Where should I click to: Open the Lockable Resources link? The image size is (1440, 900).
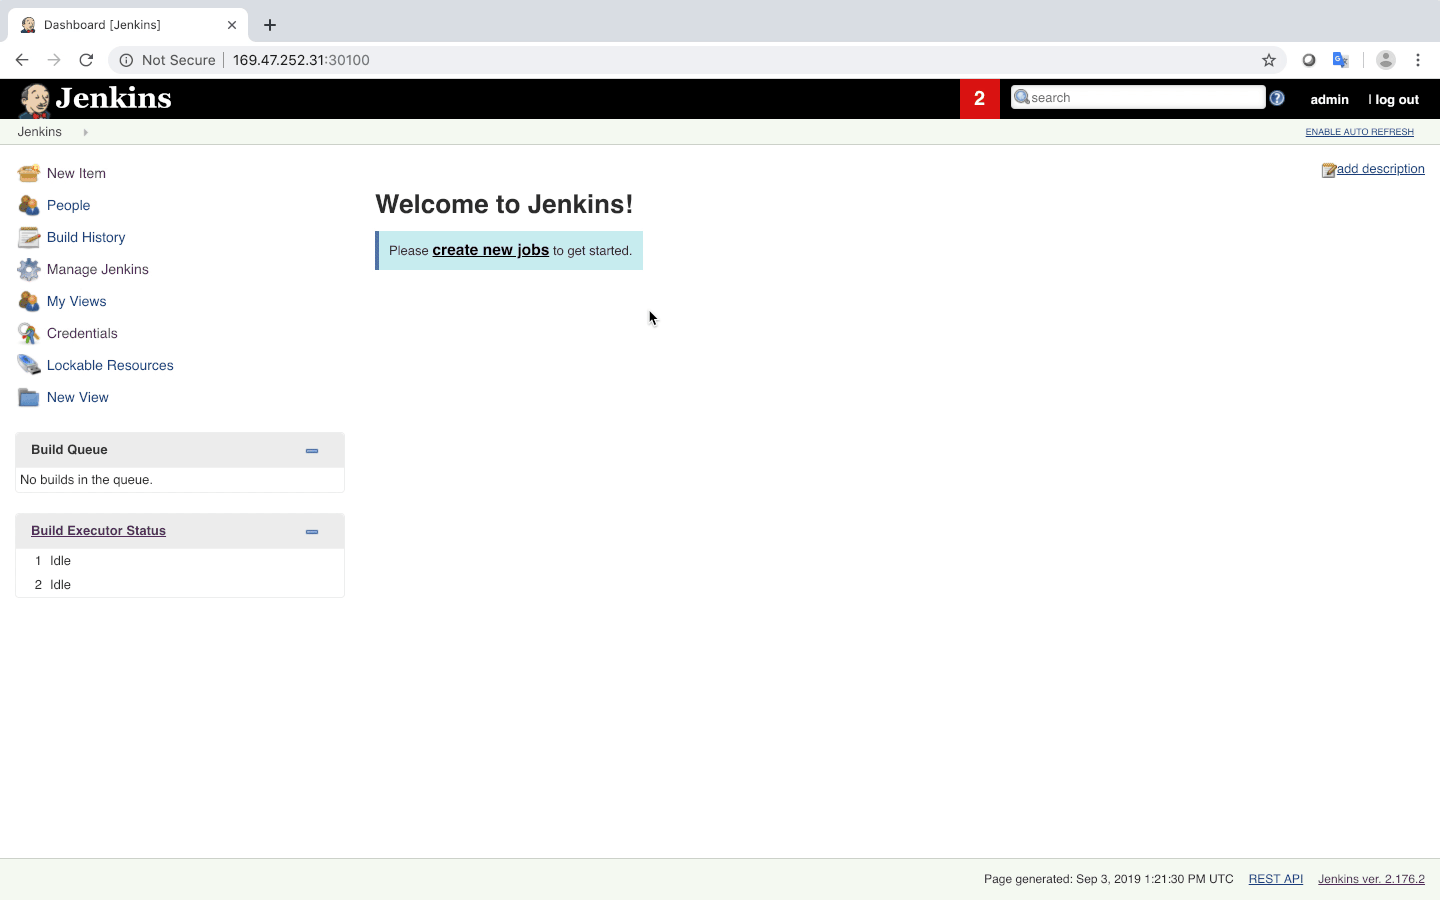coord(110,365)
